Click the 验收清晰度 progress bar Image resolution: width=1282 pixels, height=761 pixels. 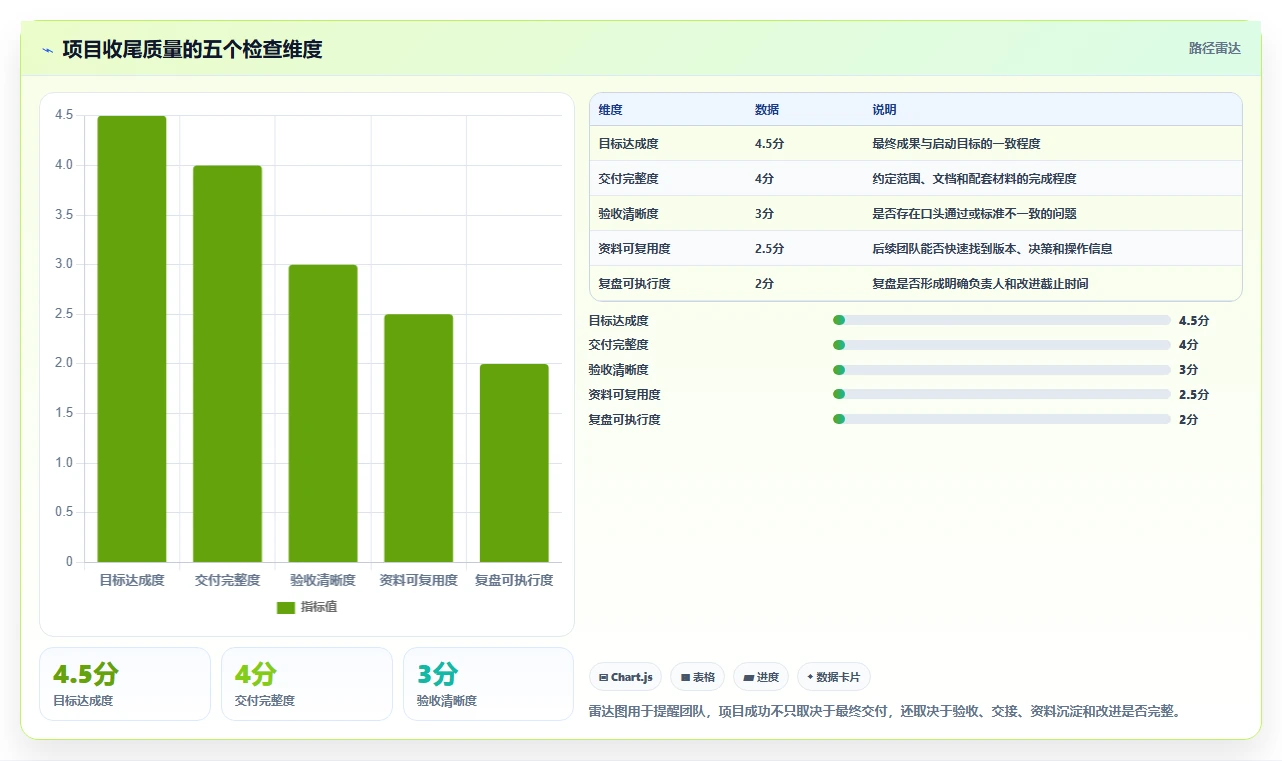coord(1002,370)
